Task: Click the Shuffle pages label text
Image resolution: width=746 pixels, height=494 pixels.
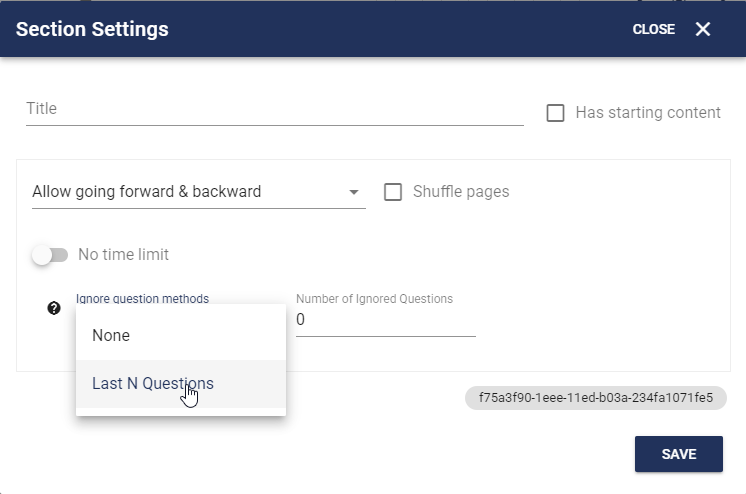Action: point(461,192)
